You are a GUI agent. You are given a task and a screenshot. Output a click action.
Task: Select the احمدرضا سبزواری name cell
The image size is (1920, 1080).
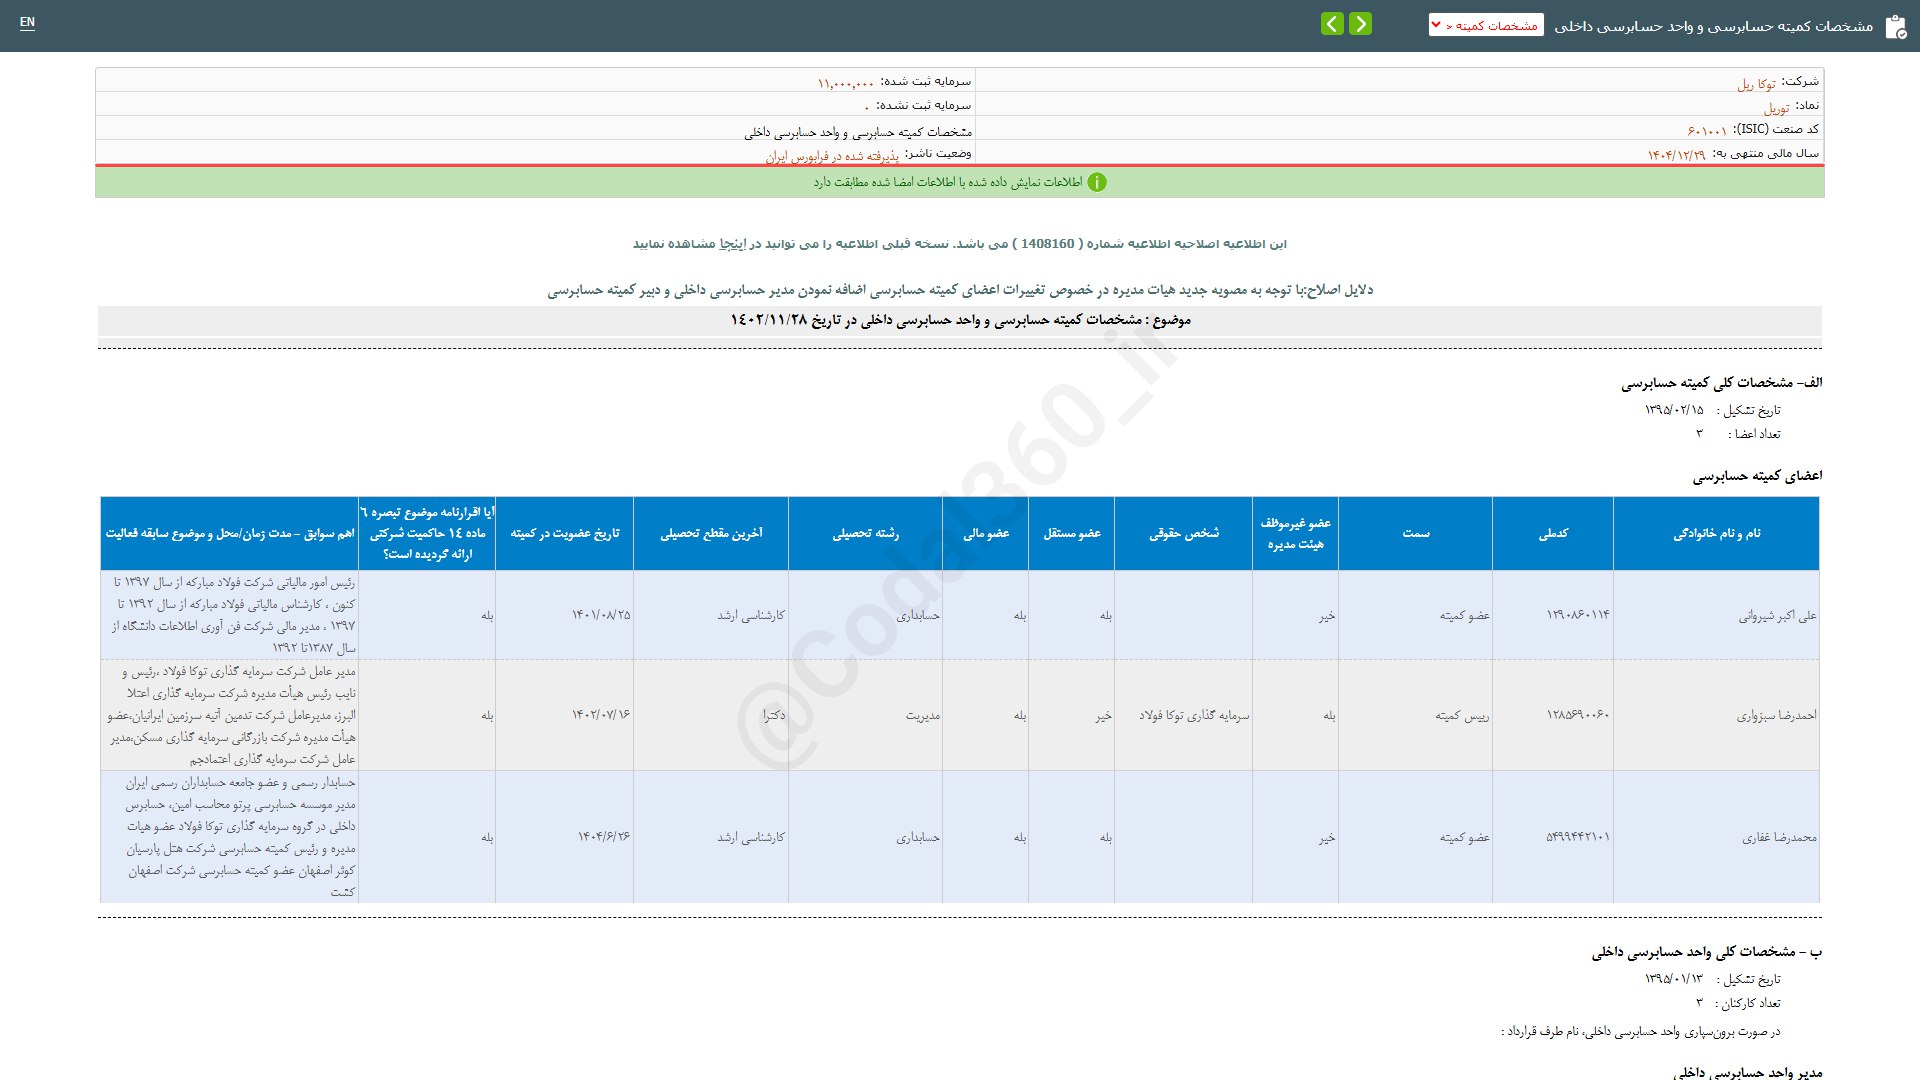(x=1776, y=716)
